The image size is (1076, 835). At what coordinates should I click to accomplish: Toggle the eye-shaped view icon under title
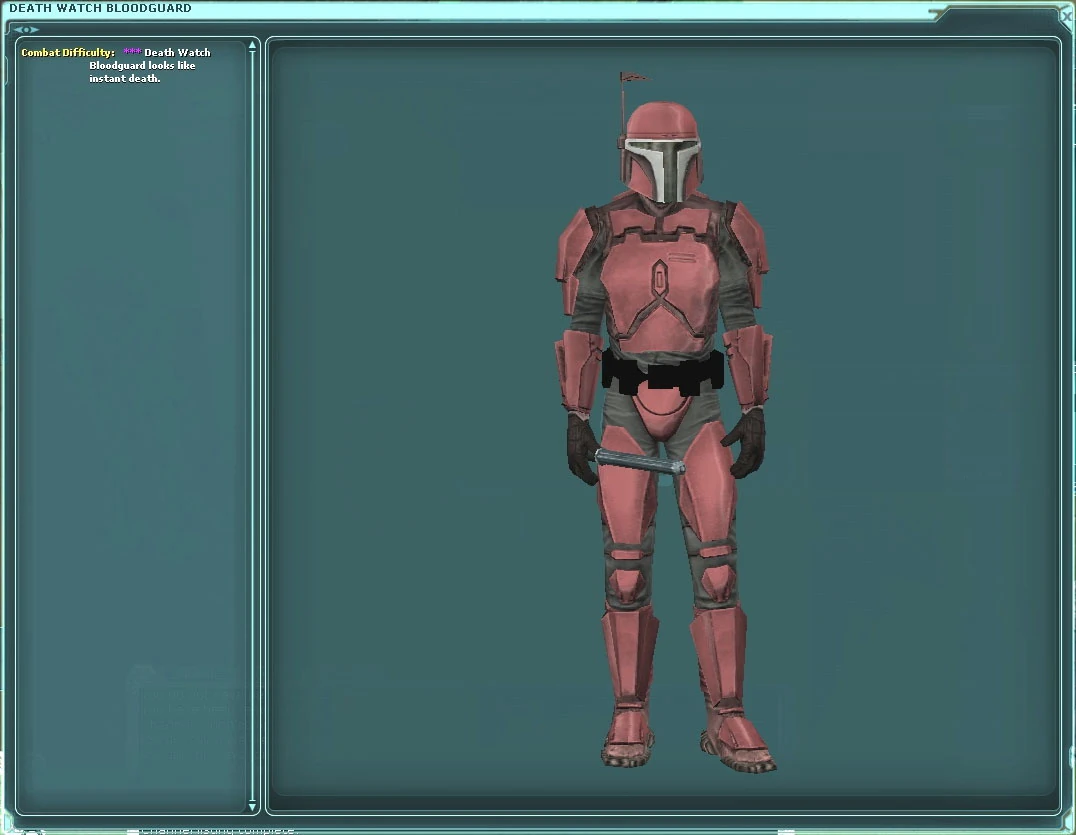point(26,30)
